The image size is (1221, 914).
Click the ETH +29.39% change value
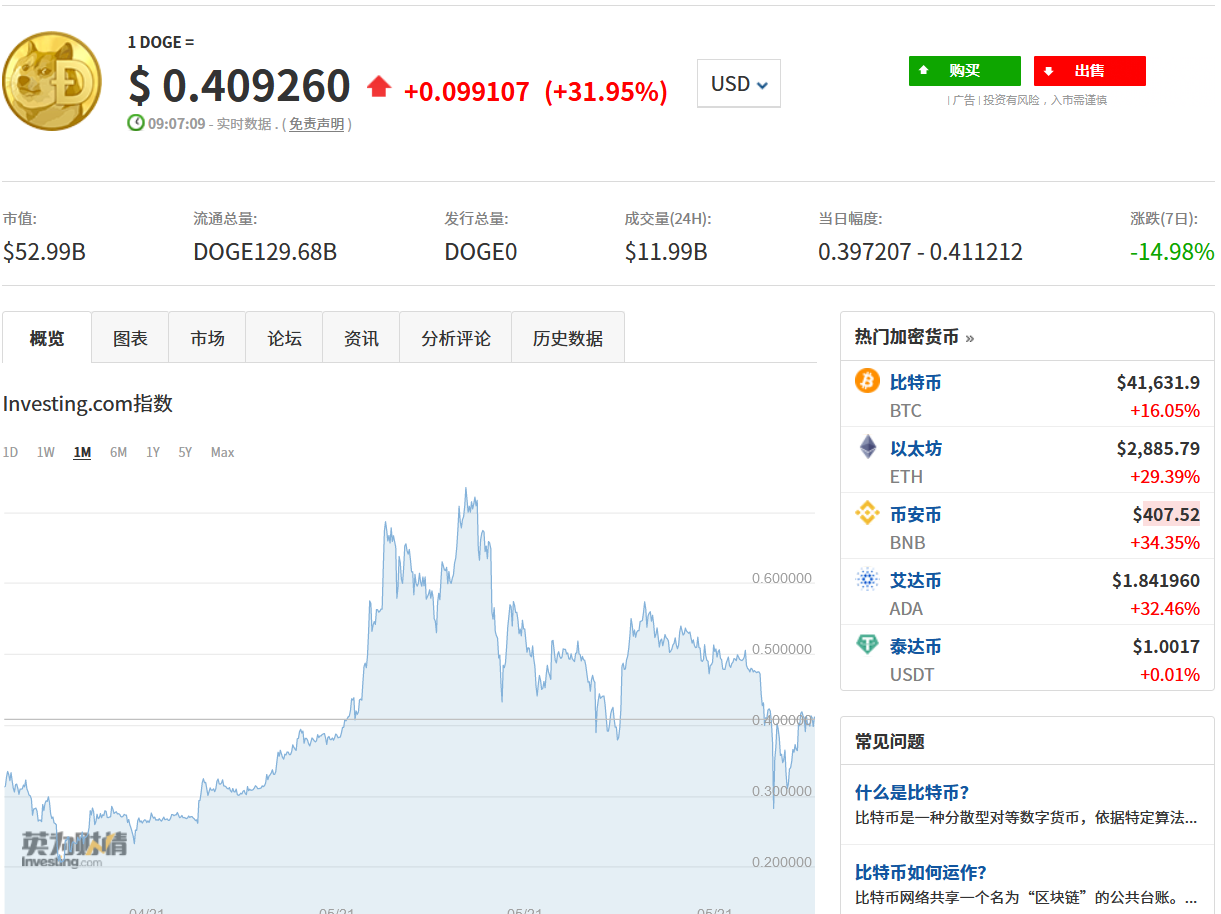click(x=1165, y=476)
